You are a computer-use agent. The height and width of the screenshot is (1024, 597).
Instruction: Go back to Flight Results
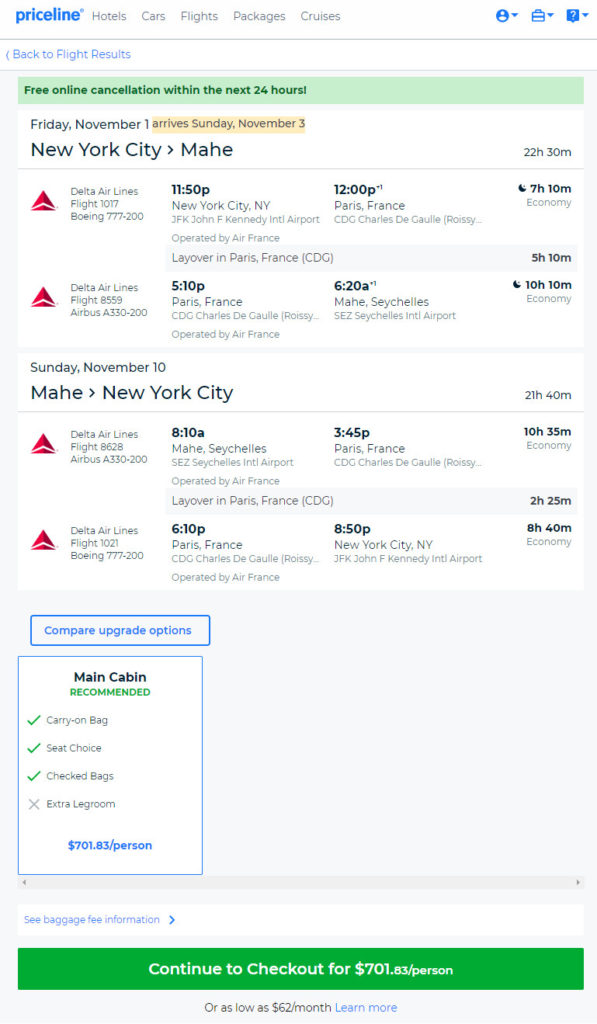click(69, 54)
